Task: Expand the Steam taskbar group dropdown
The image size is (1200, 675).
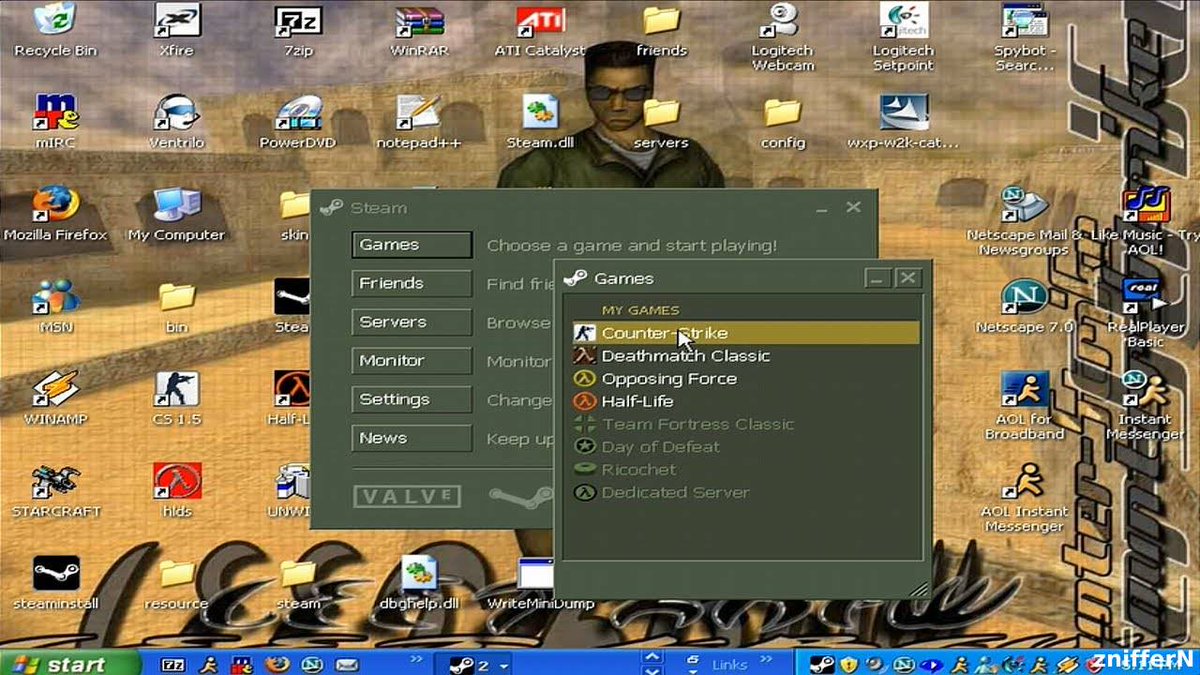Action: tap(504, 665)
